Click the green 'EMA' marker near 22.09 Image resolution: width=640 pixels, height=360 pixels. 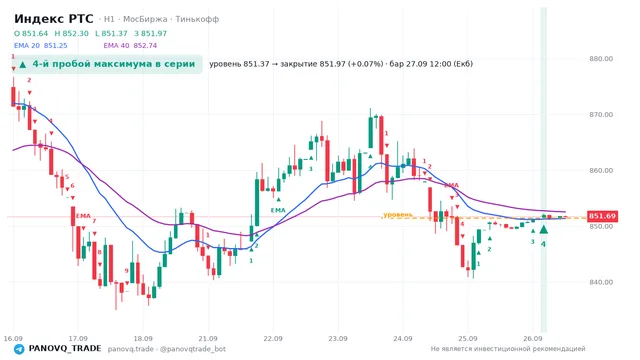tap(278, 210)
